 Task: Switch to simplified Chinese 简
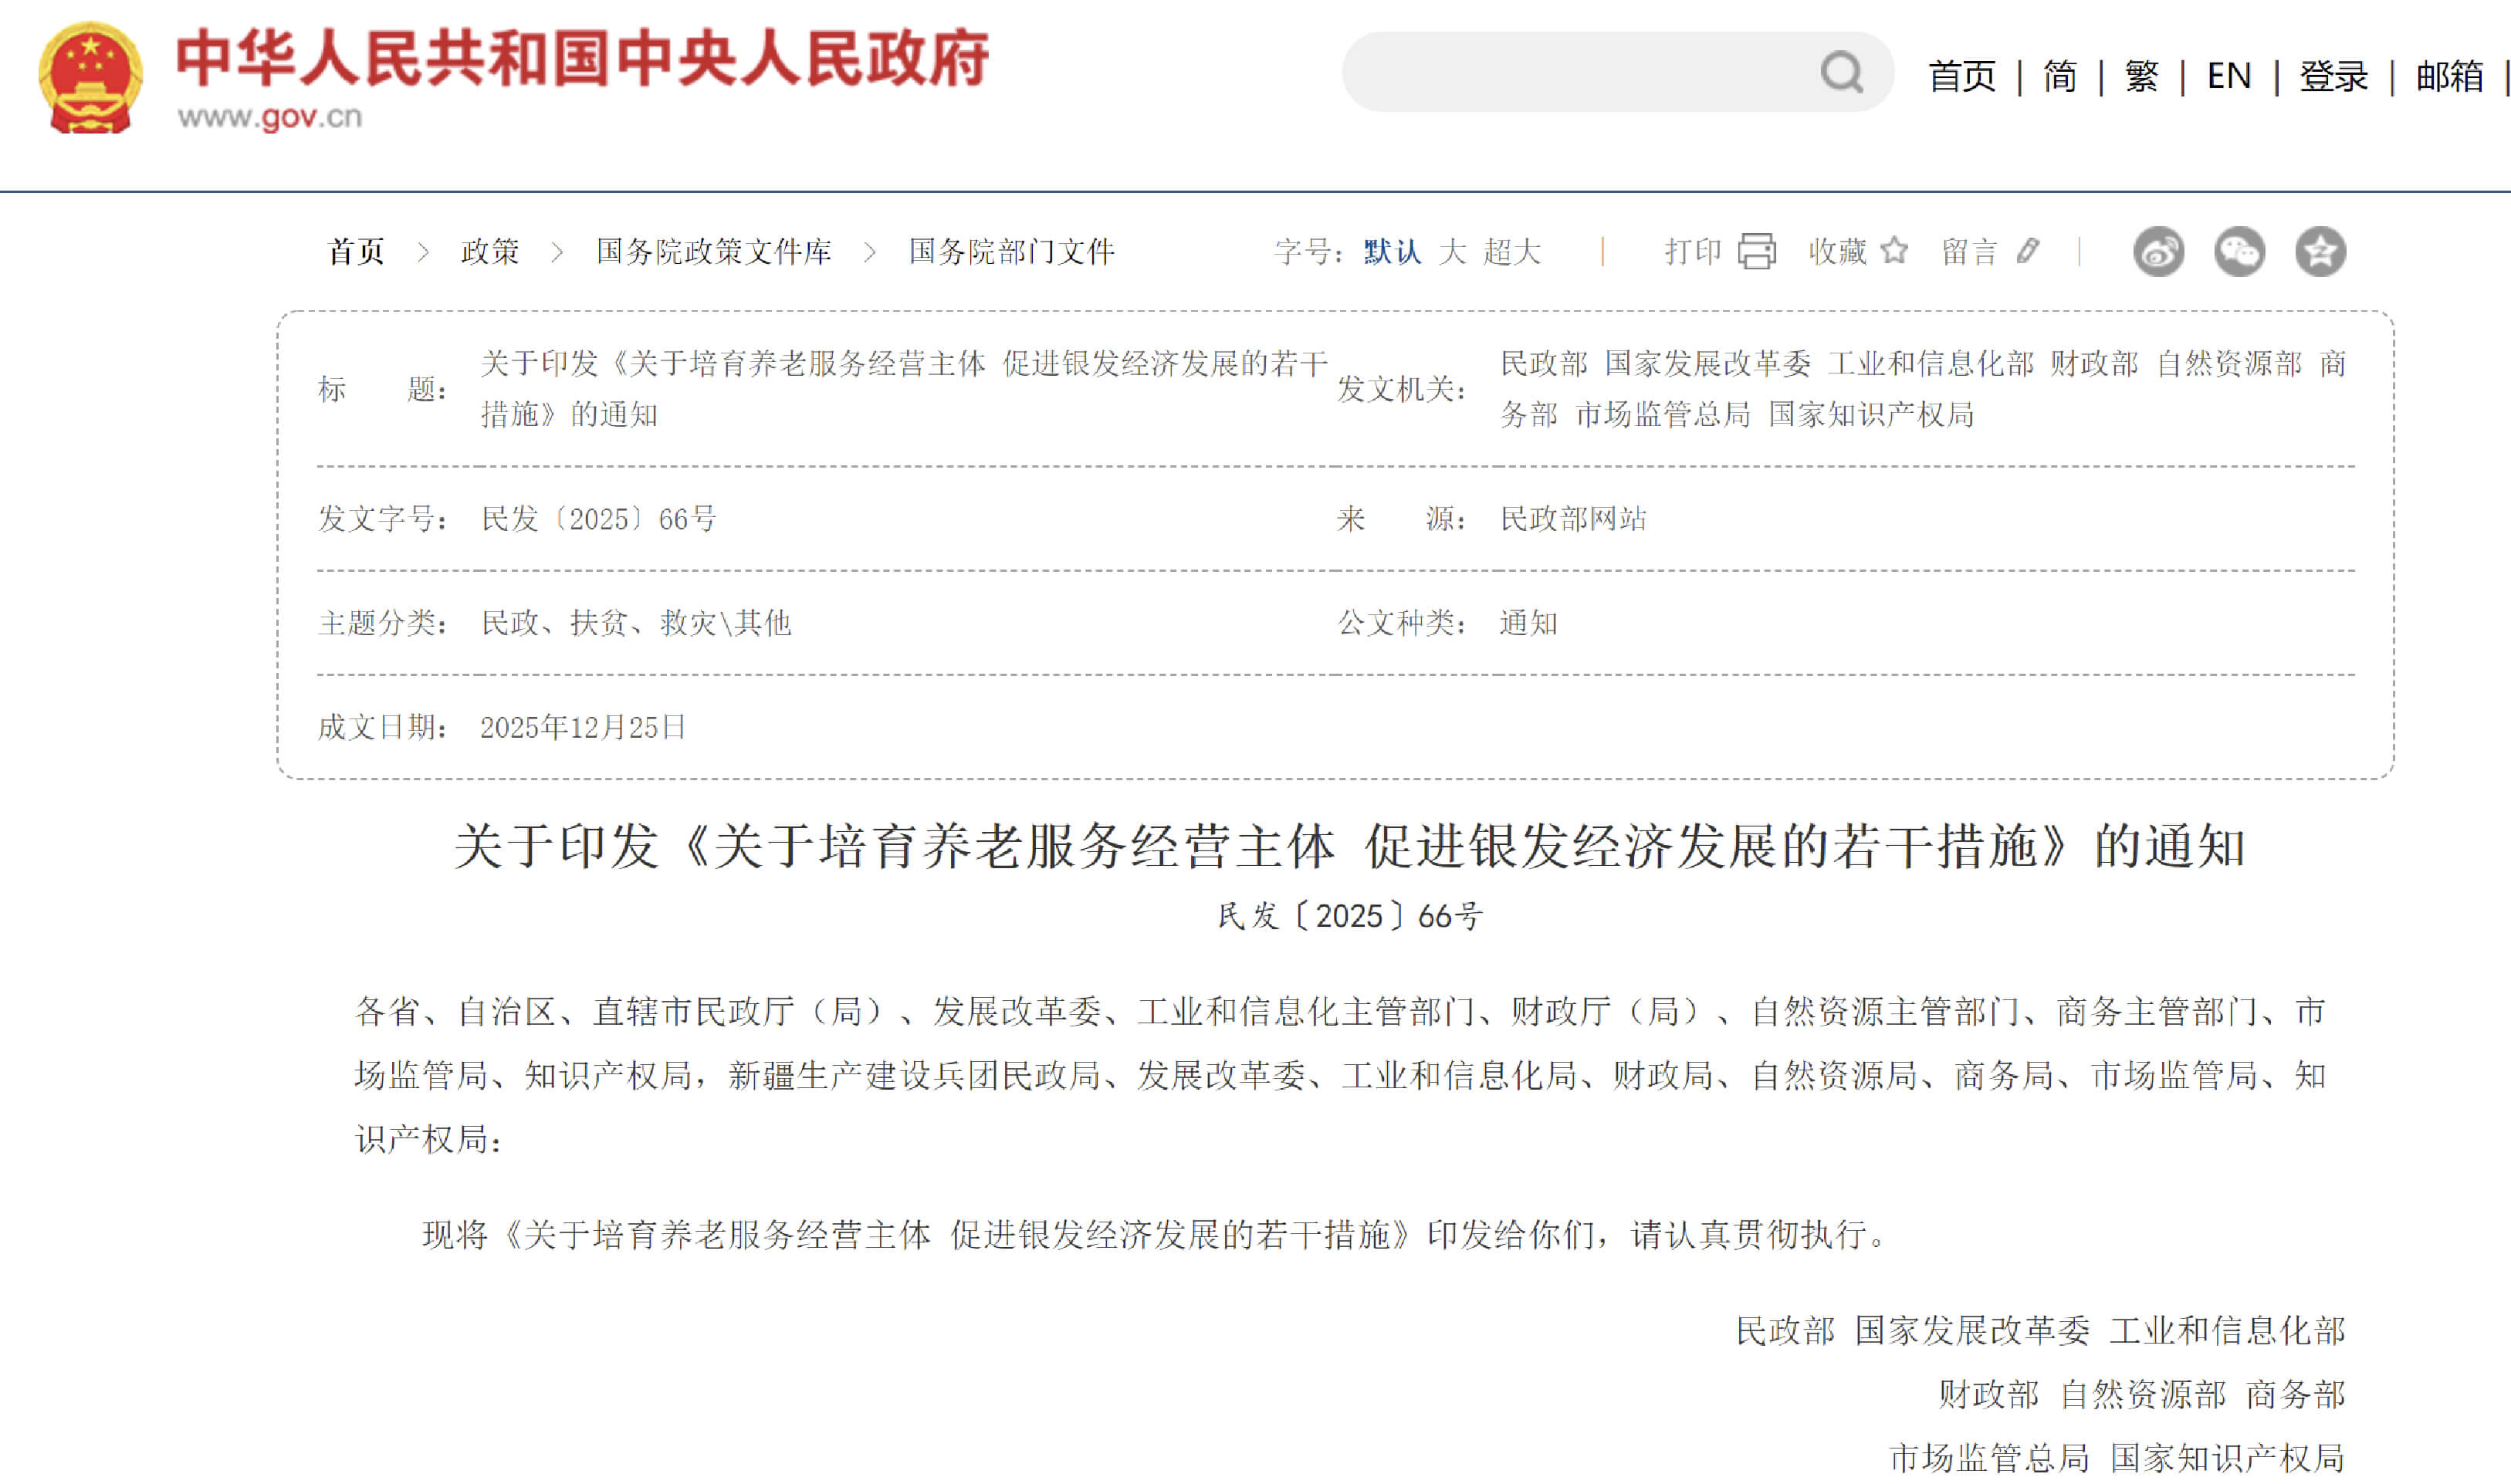(2060, 76)
